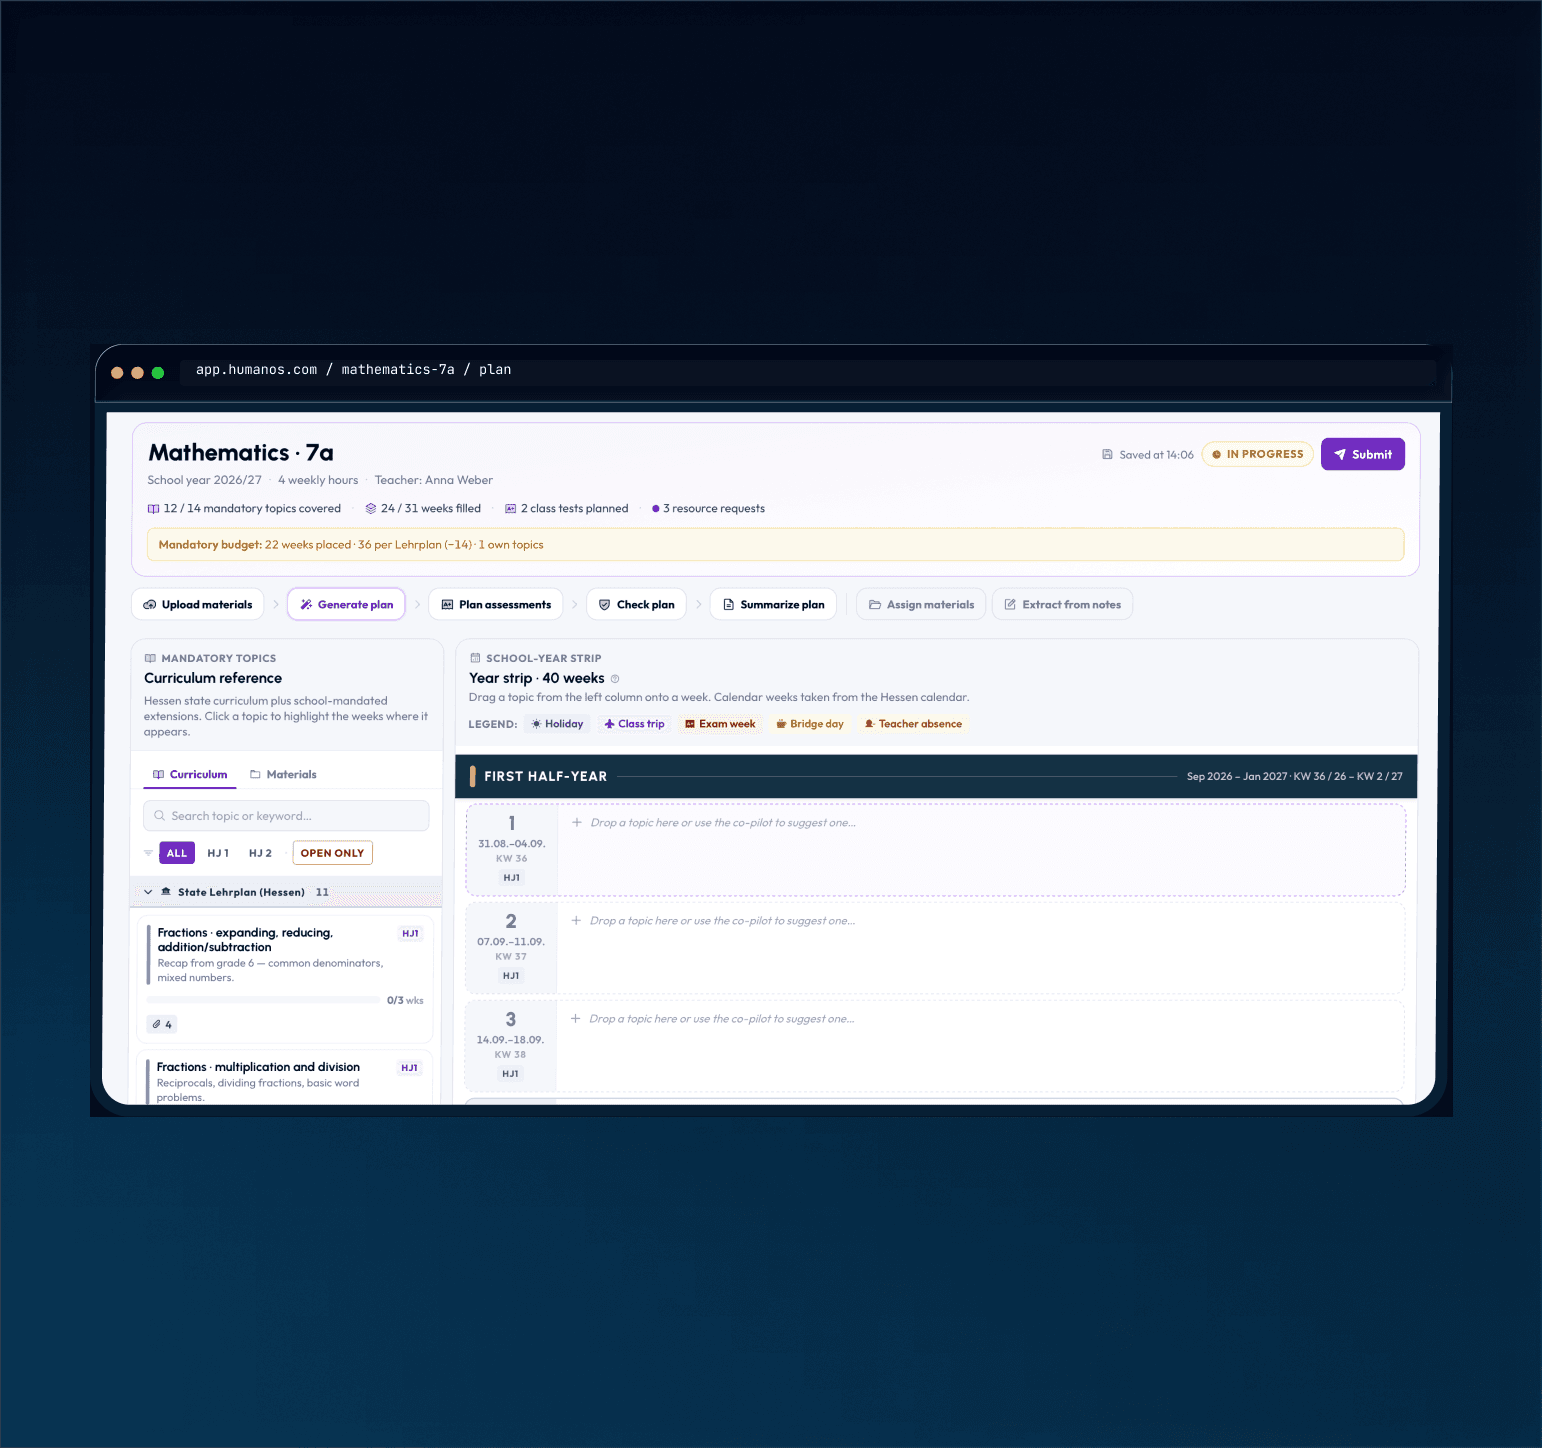This screenshot has width=1542, height=1448.
Task: Click the Search topic or keyword field
Action: point(286,816)
